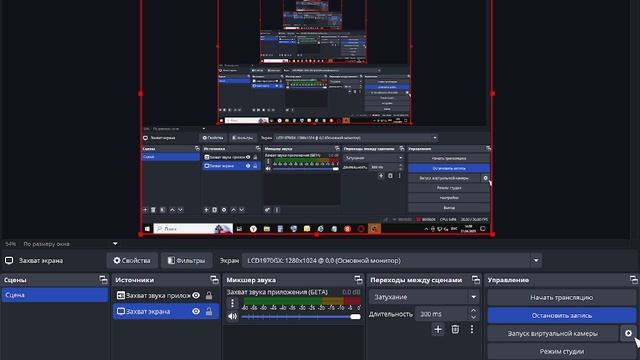Scene filters icon in preview's Сцены panel
640x360 pixels.
pos(162,210)
